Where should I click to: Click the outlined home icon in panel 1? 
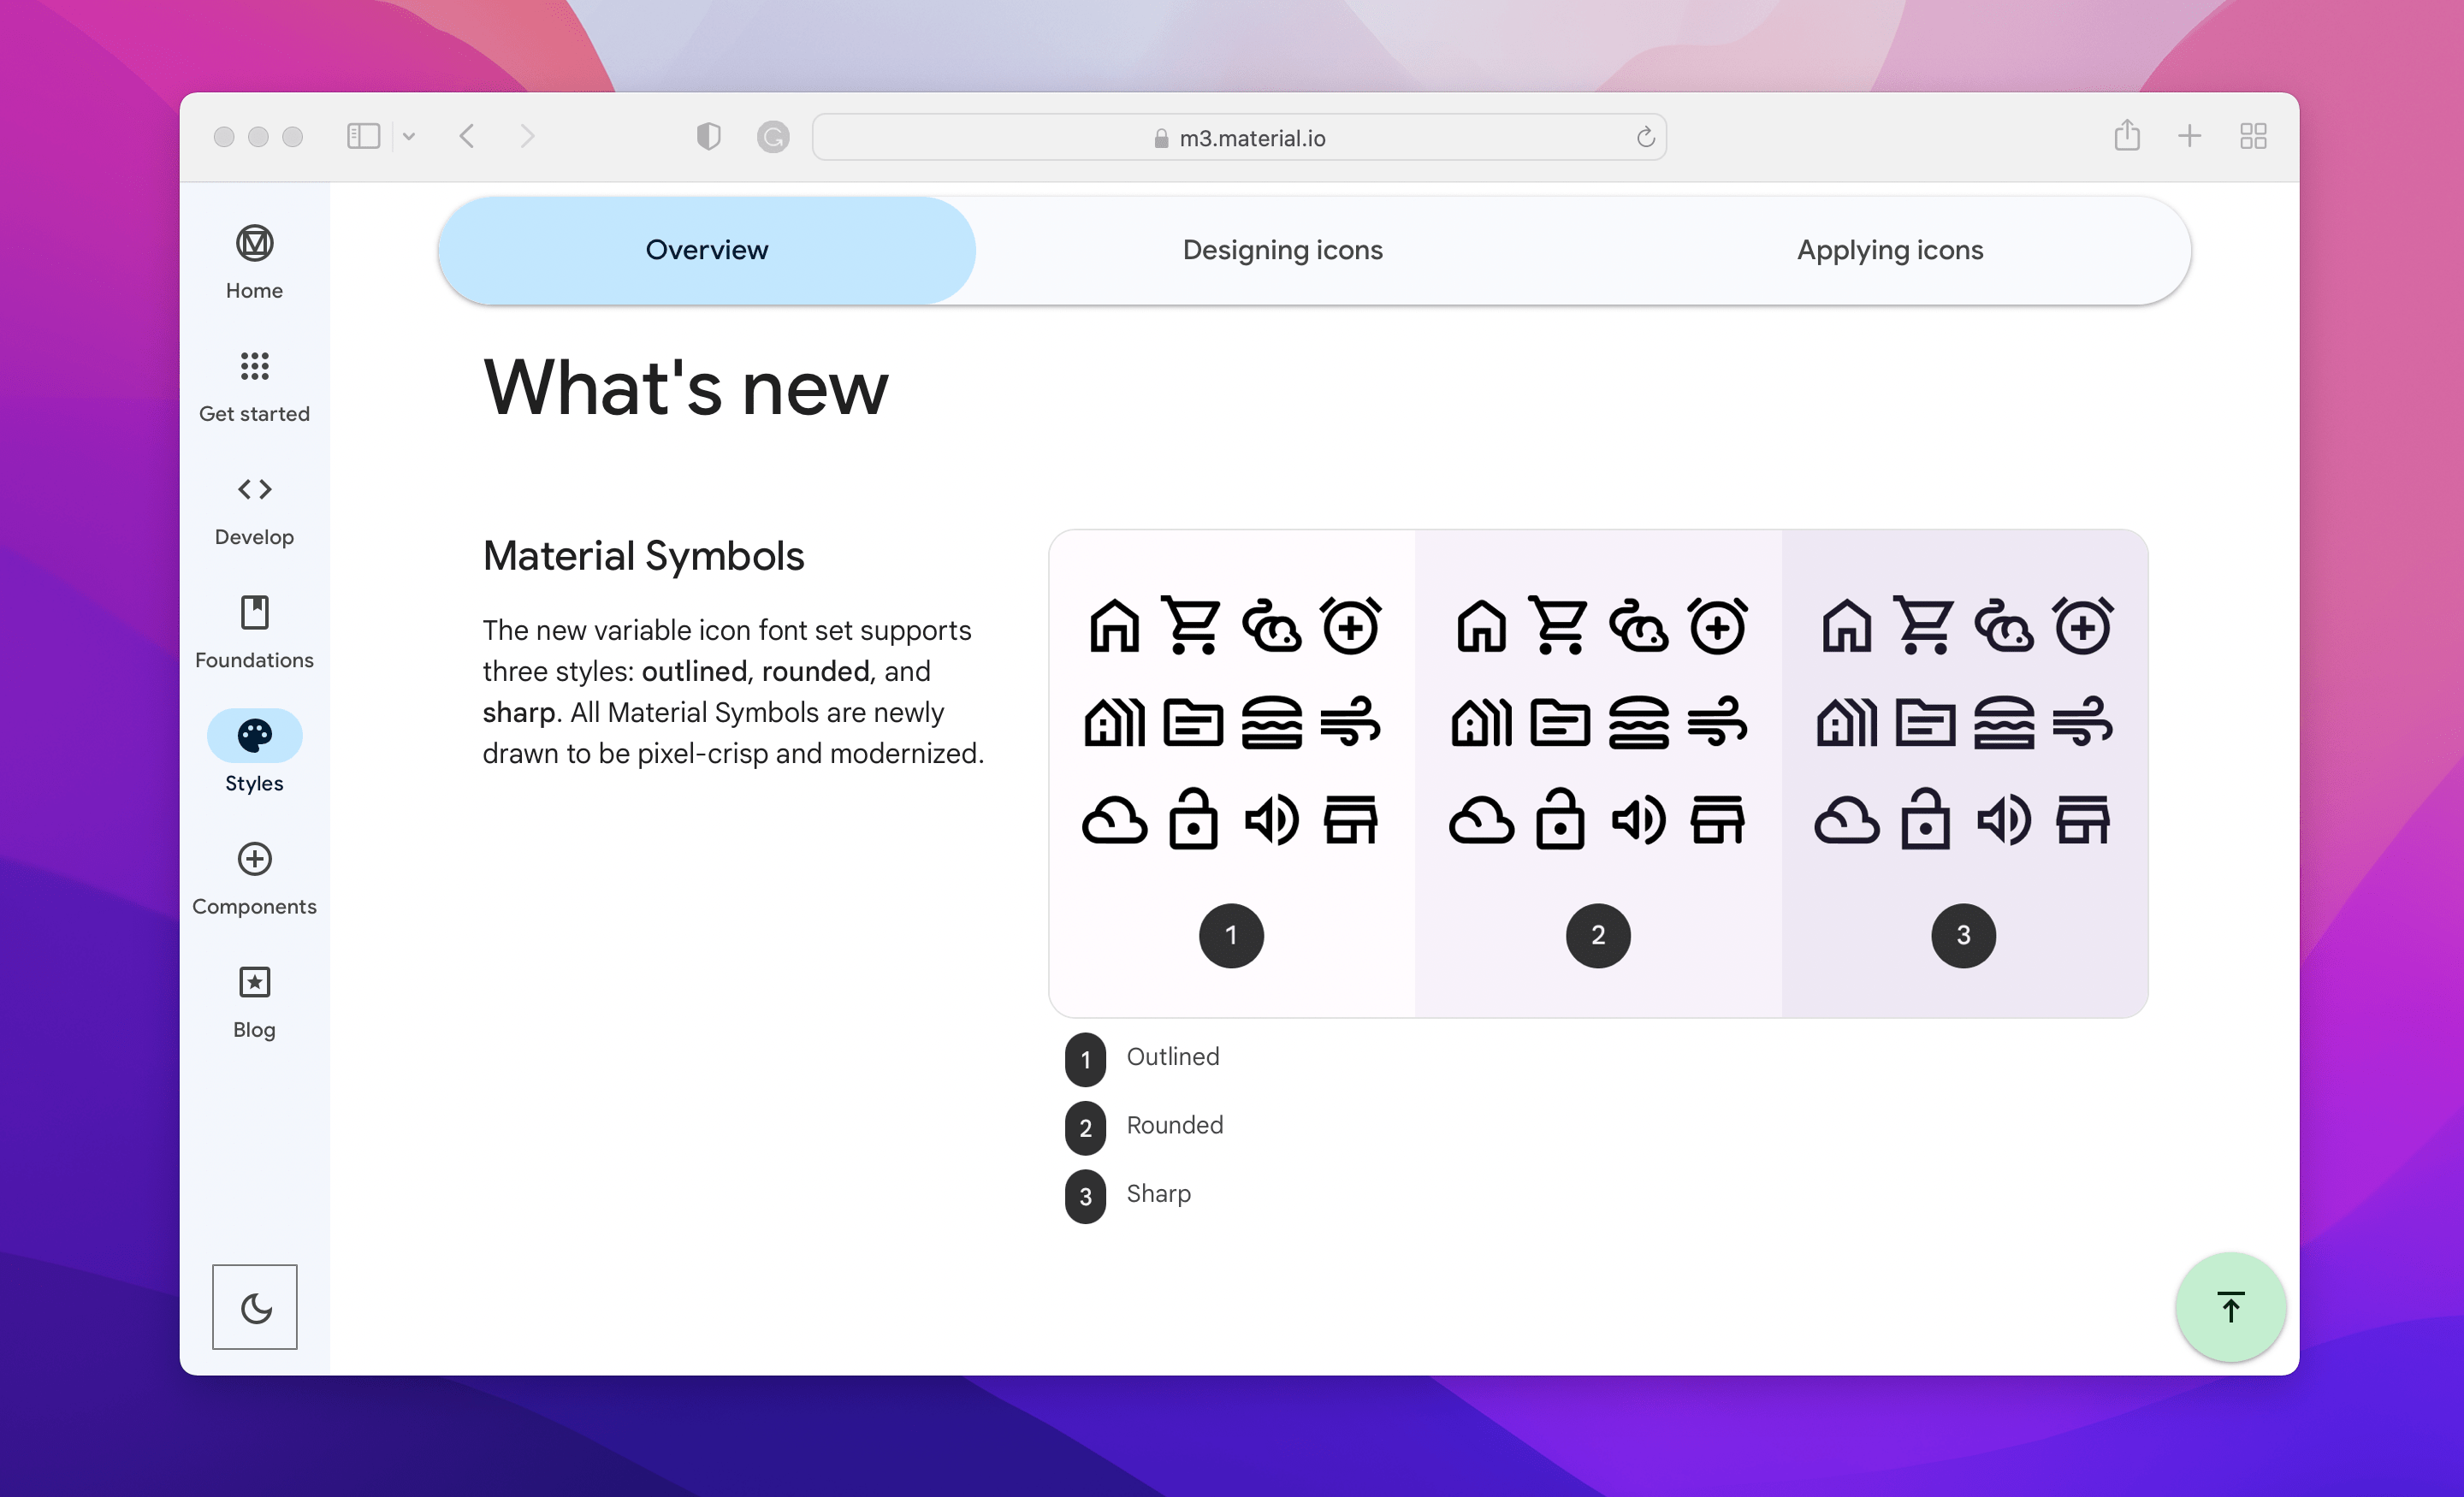click(x=1113, y=625)
